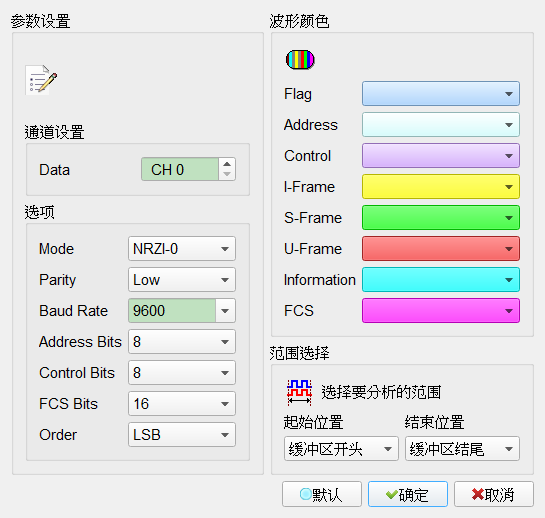Choose the I-Frame yellow color swatch
The height and width of the screenshot is (518, 545).
tap(441, 186)
